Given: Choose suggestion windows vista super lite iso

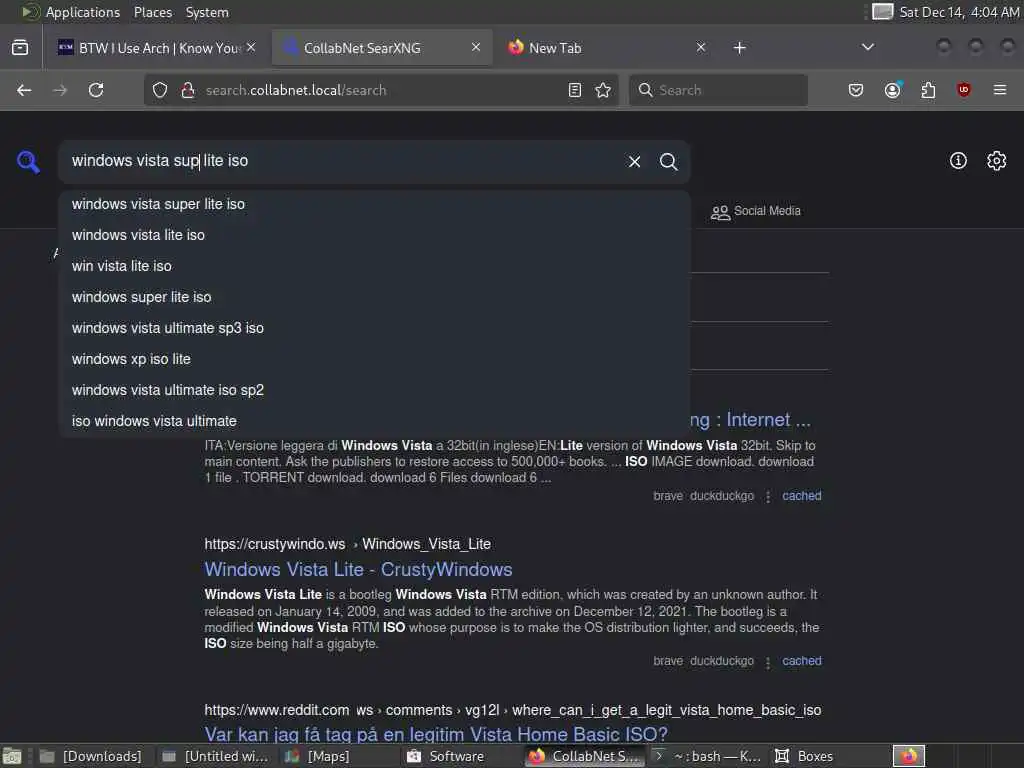Looking at the screenshot, I should [x=374, y=204].
